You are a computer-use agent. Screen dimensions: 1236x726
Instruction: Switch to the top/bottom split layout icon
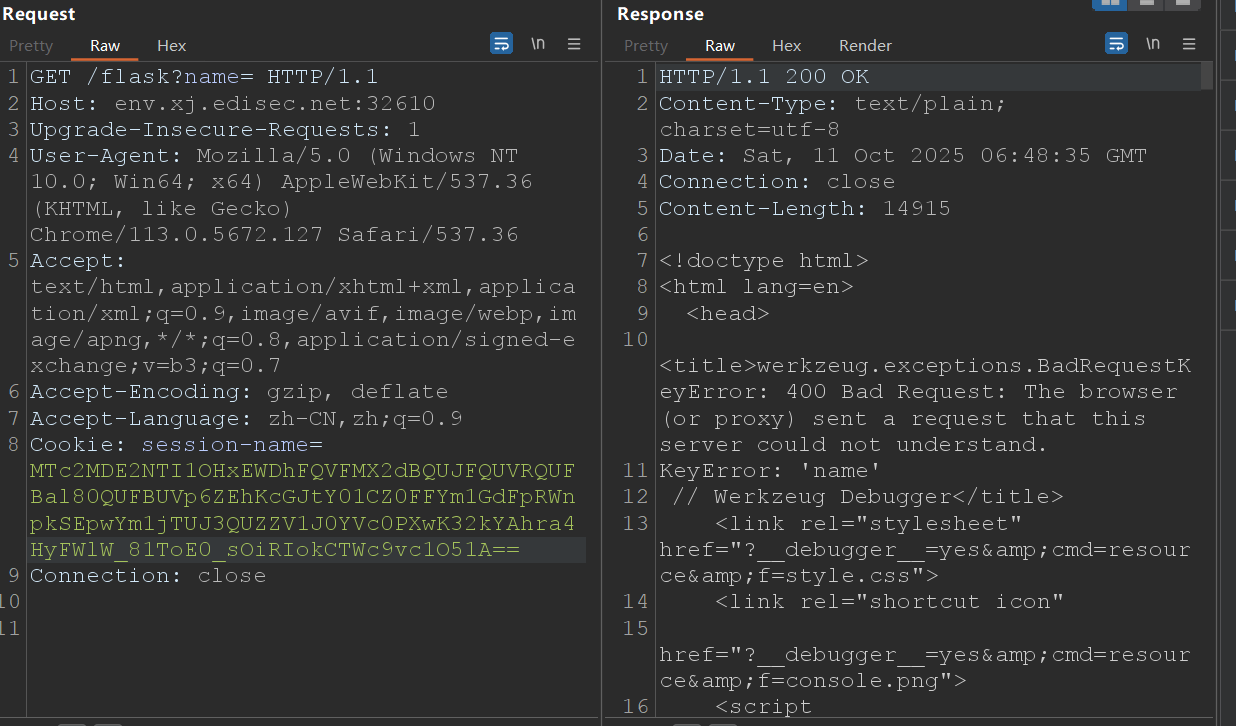1146,3
